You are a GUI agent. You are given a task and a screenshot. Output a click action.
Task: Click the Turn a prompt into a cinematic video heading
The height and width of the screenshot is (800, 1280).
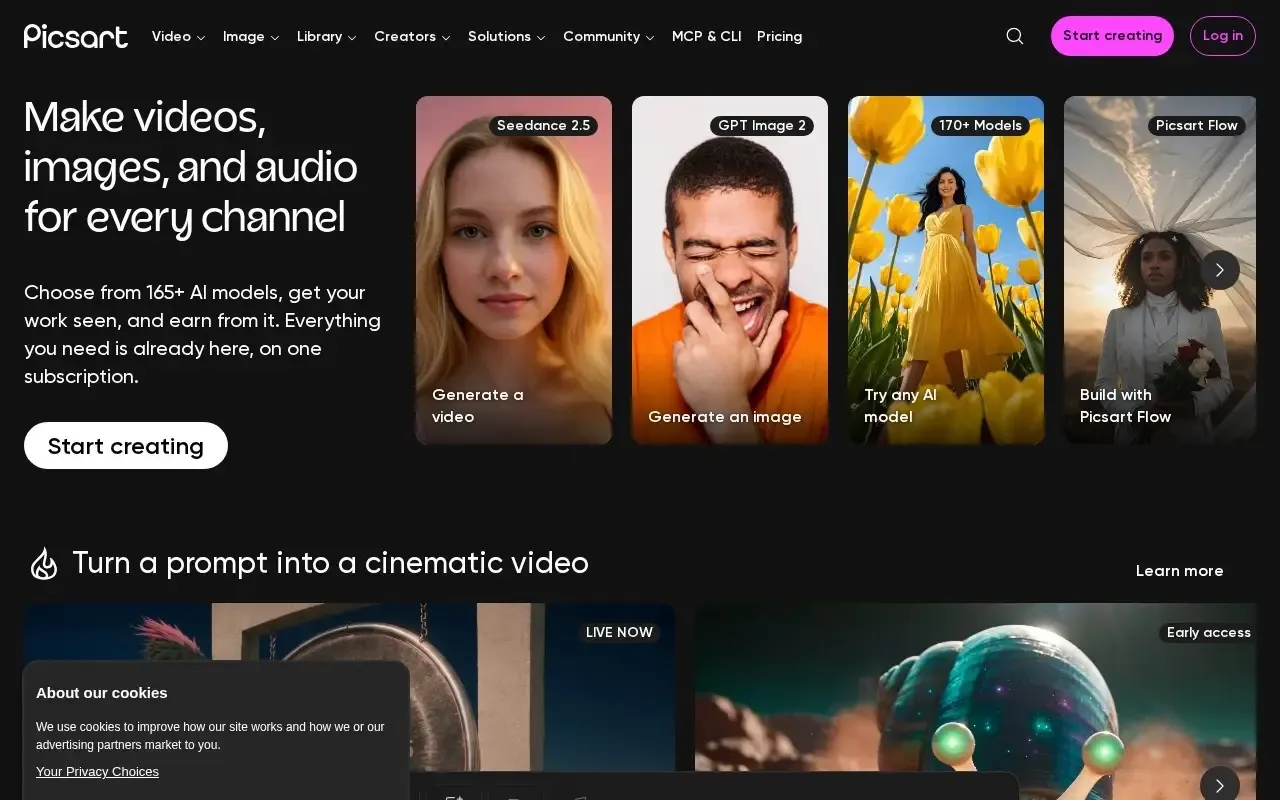coord(330,563)
